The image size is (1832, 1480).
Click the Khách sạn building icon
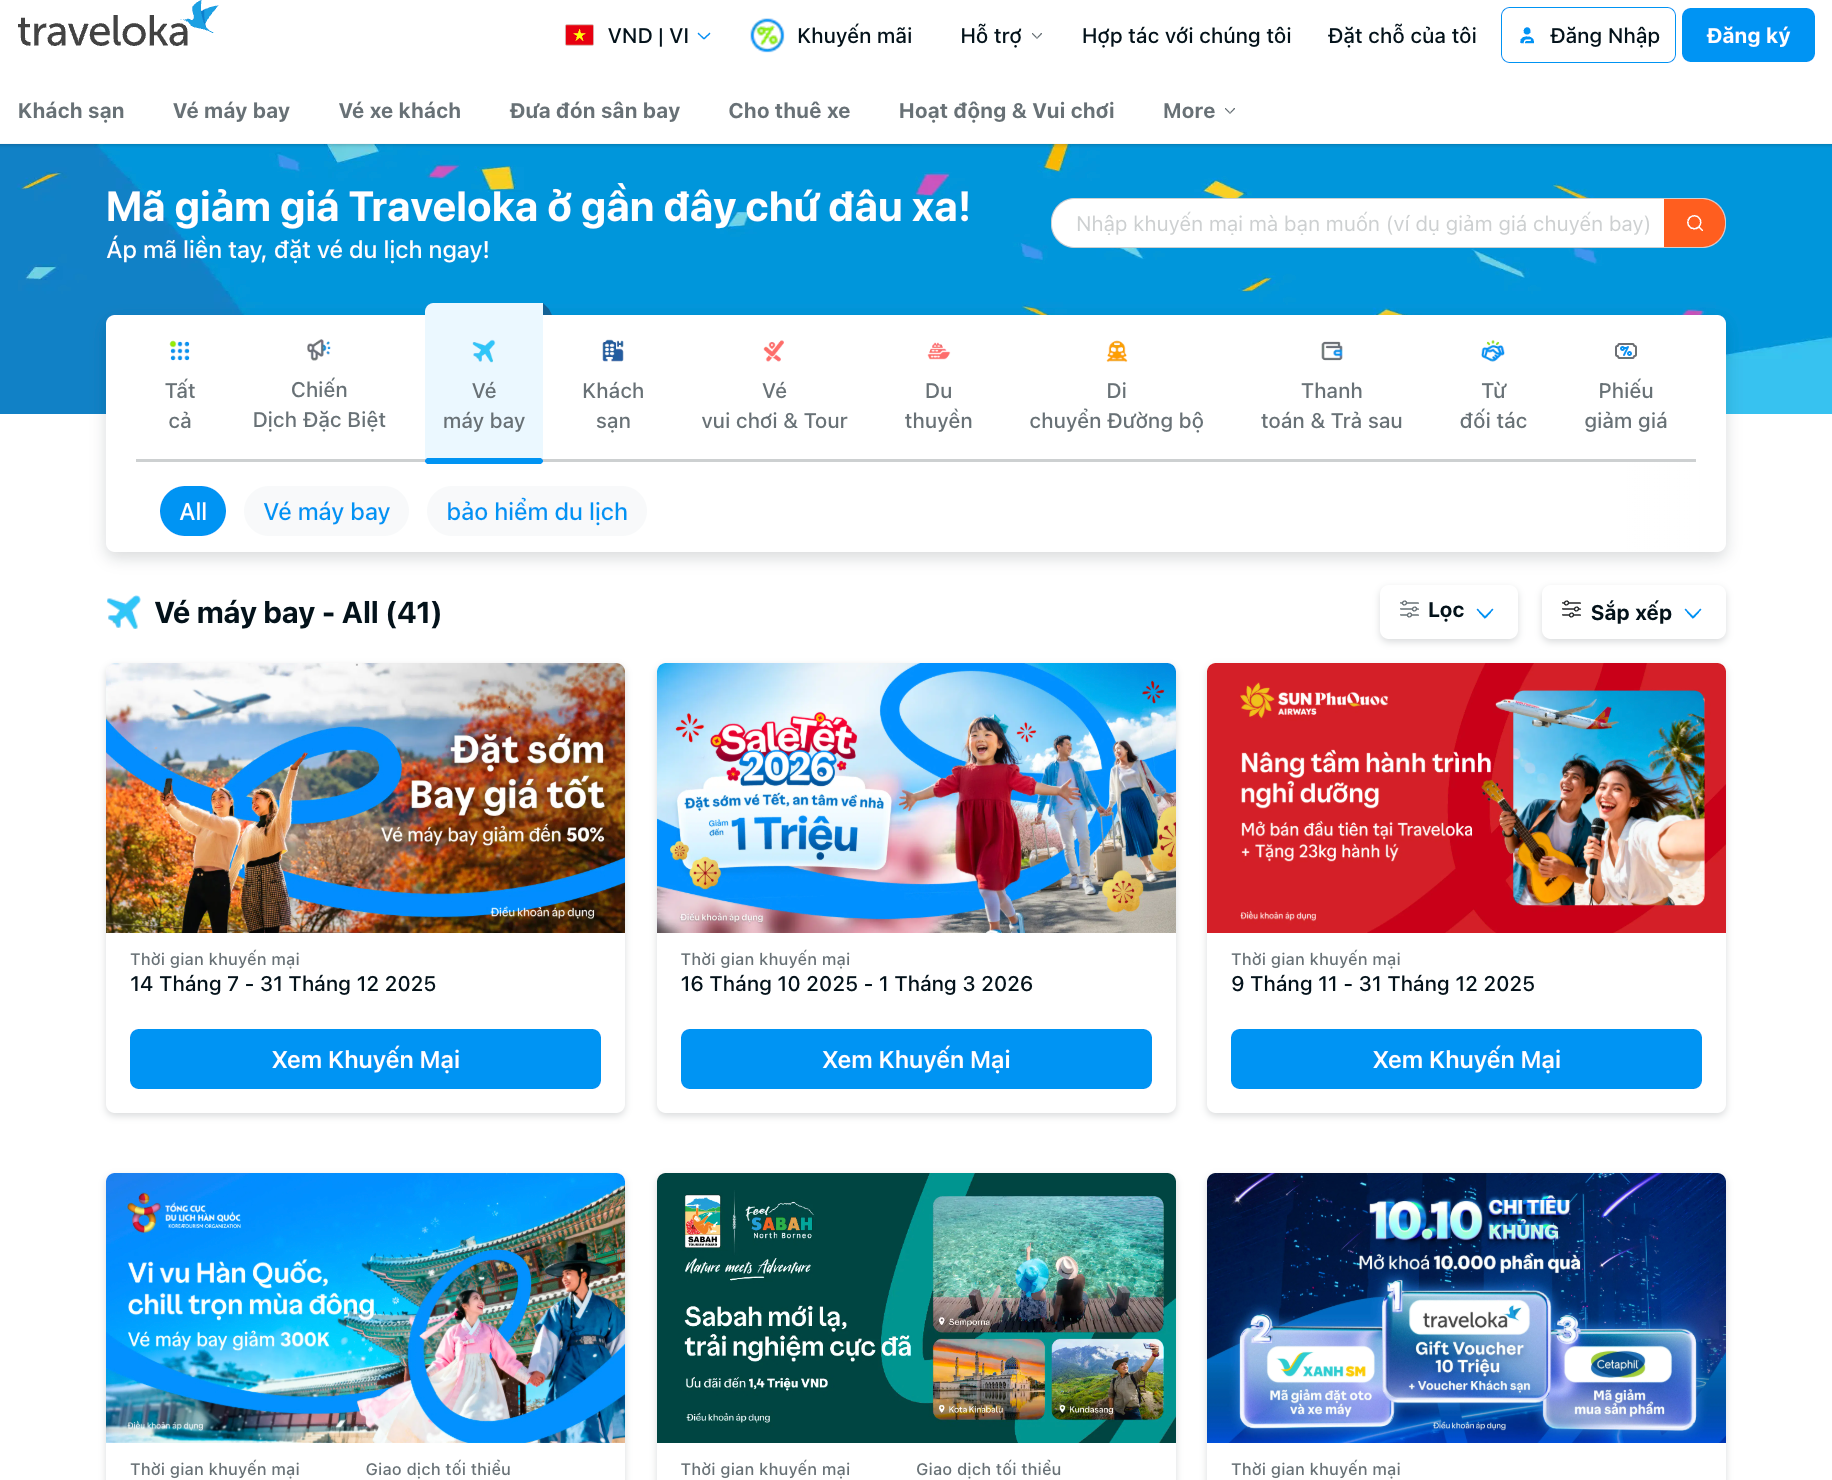pyautogui.click(x=613, y=351)
